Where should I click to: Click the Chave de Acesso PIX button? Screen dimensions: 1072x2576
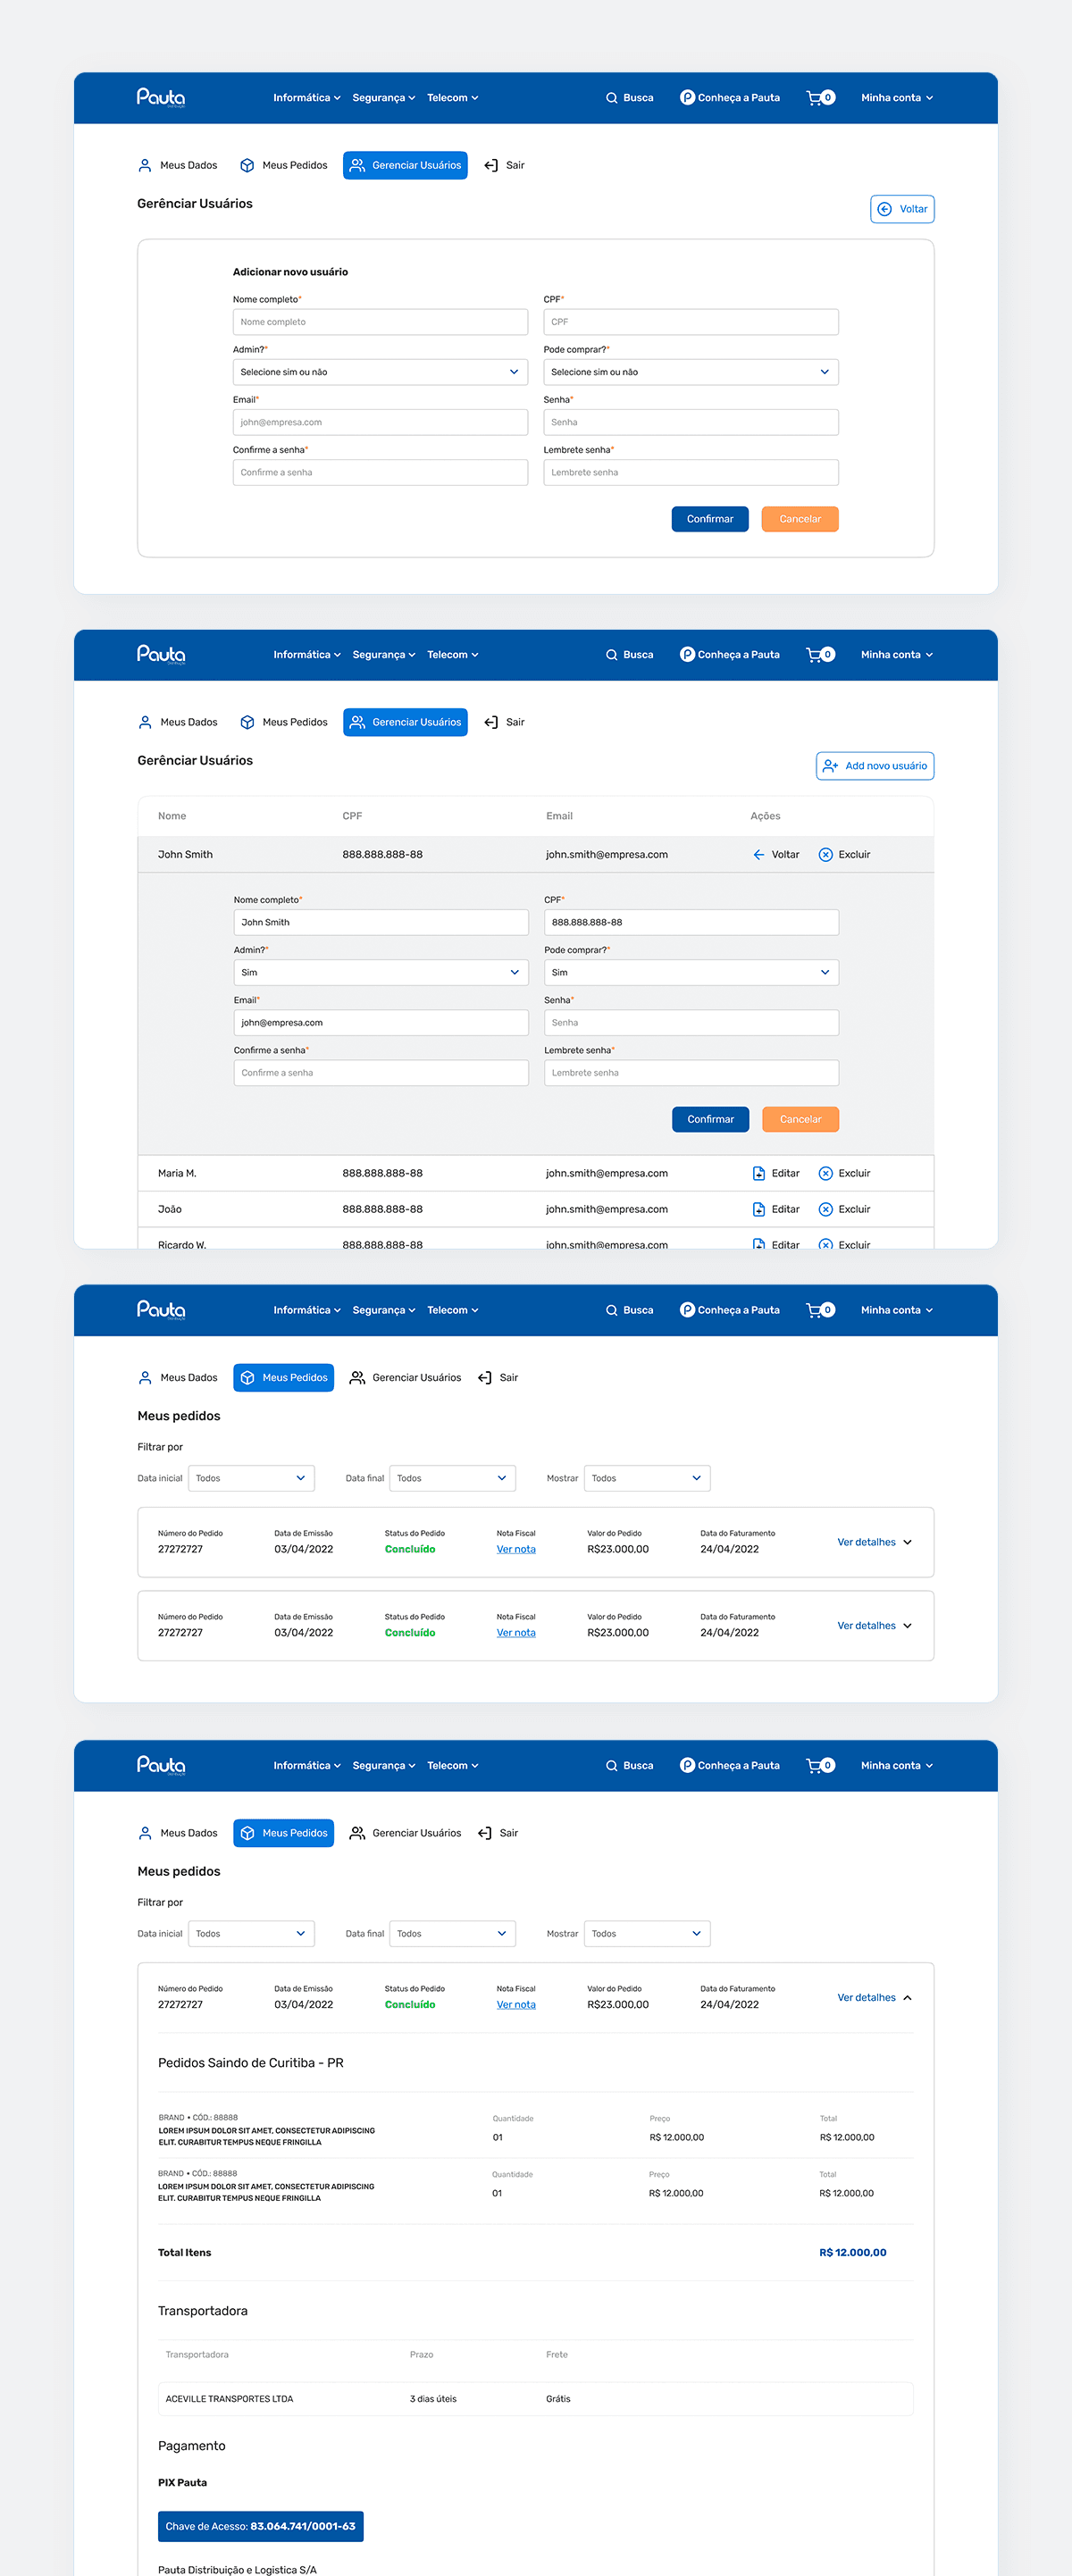260,2526
